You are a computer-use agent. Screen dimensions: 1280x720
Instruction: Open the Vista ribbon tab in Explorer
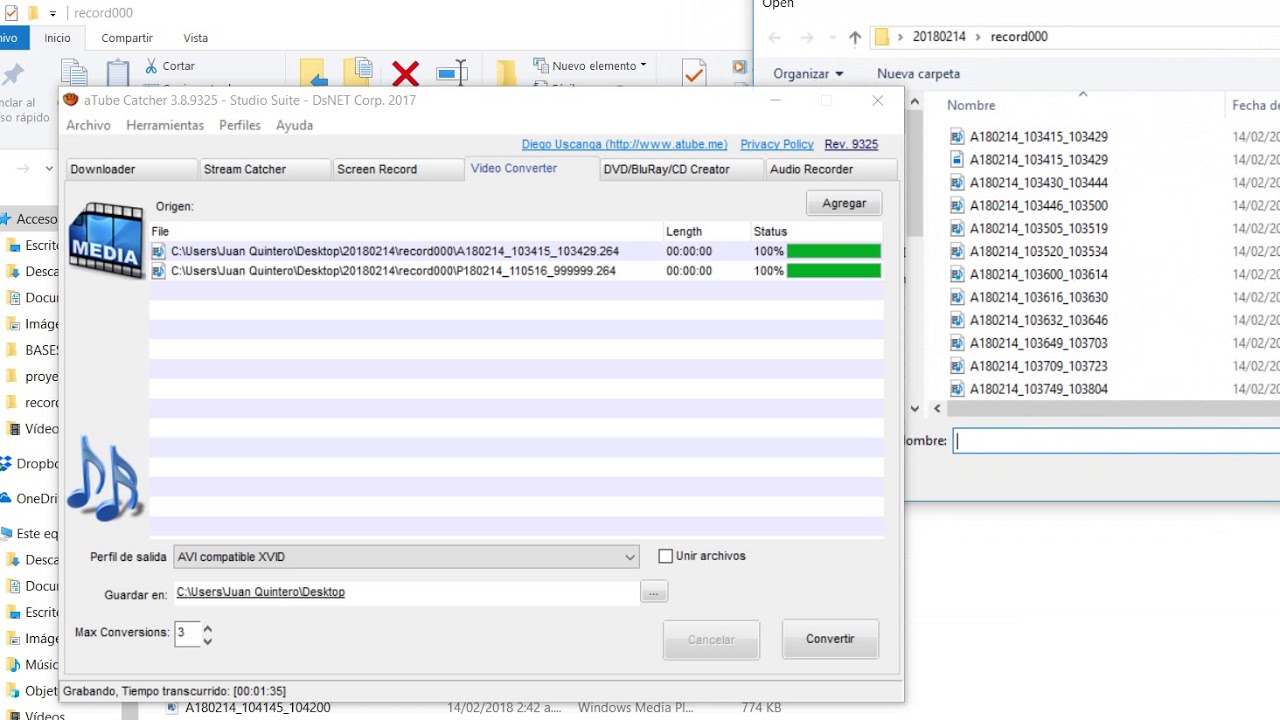click(196, 38)
